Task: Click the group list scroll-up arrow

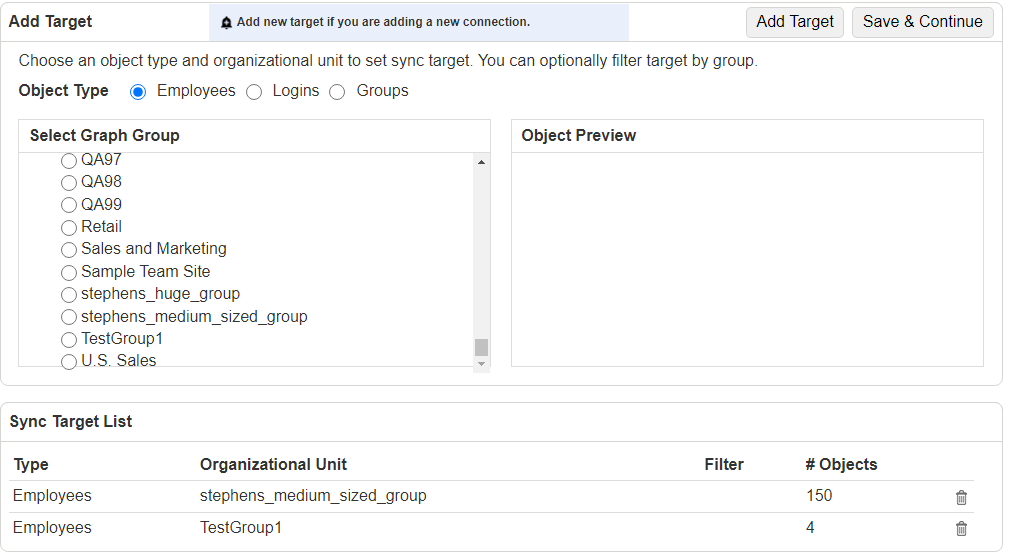Action: point(481,162)
